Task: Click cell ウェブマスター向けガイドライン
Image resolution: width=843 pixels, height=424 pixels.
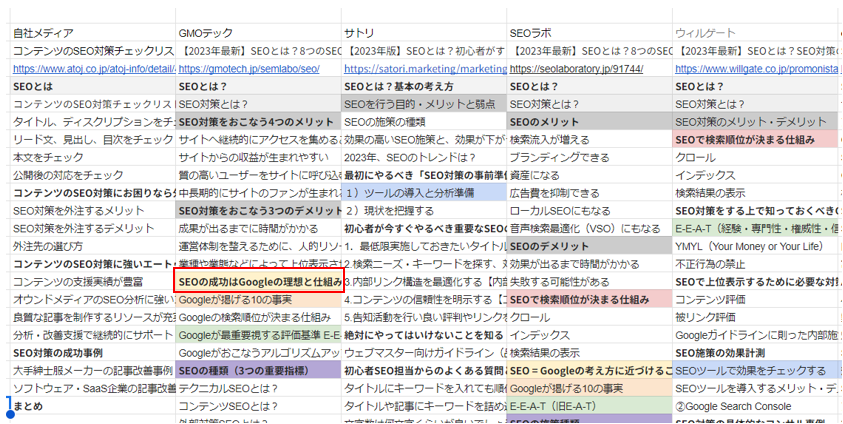Action: [x=424, y=353]
